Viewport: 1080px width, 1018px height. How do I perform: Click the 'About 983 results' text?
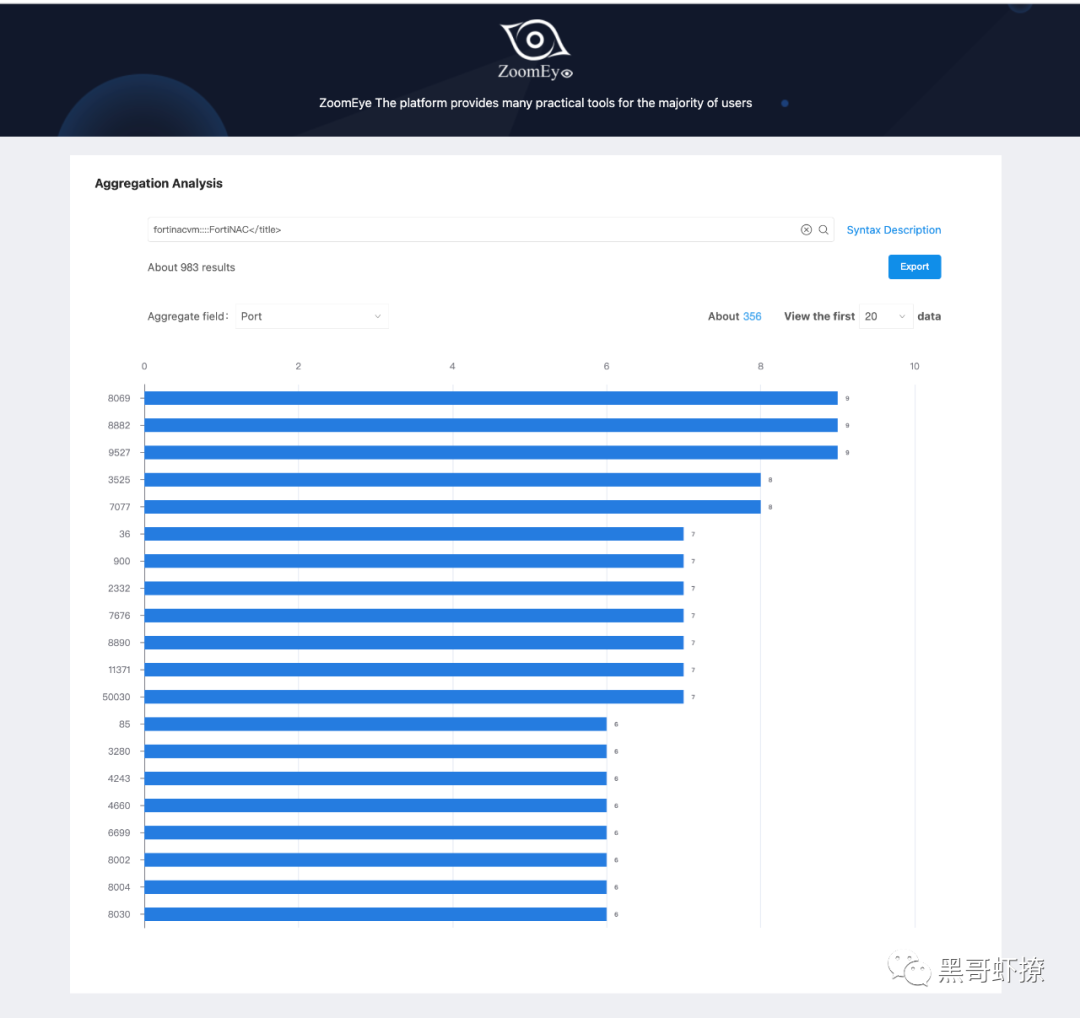[x=191, y=267]
